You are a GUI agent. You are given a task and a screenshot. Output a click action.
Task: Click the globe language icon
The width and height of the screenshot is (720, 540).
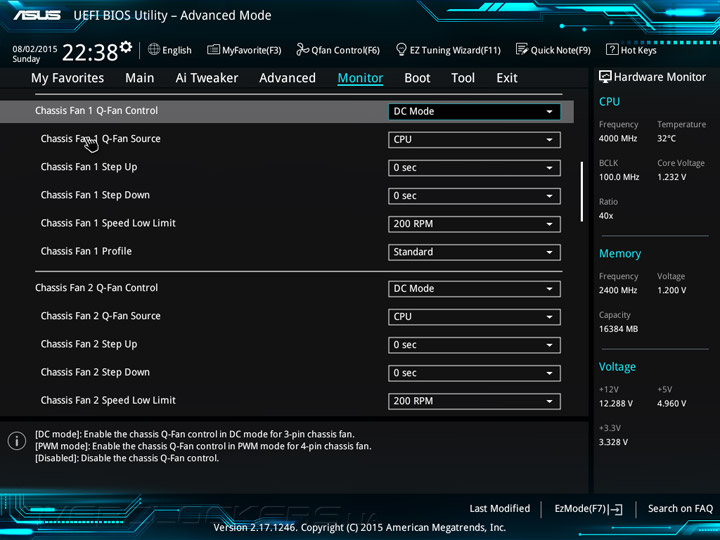[x=154, y=50]
